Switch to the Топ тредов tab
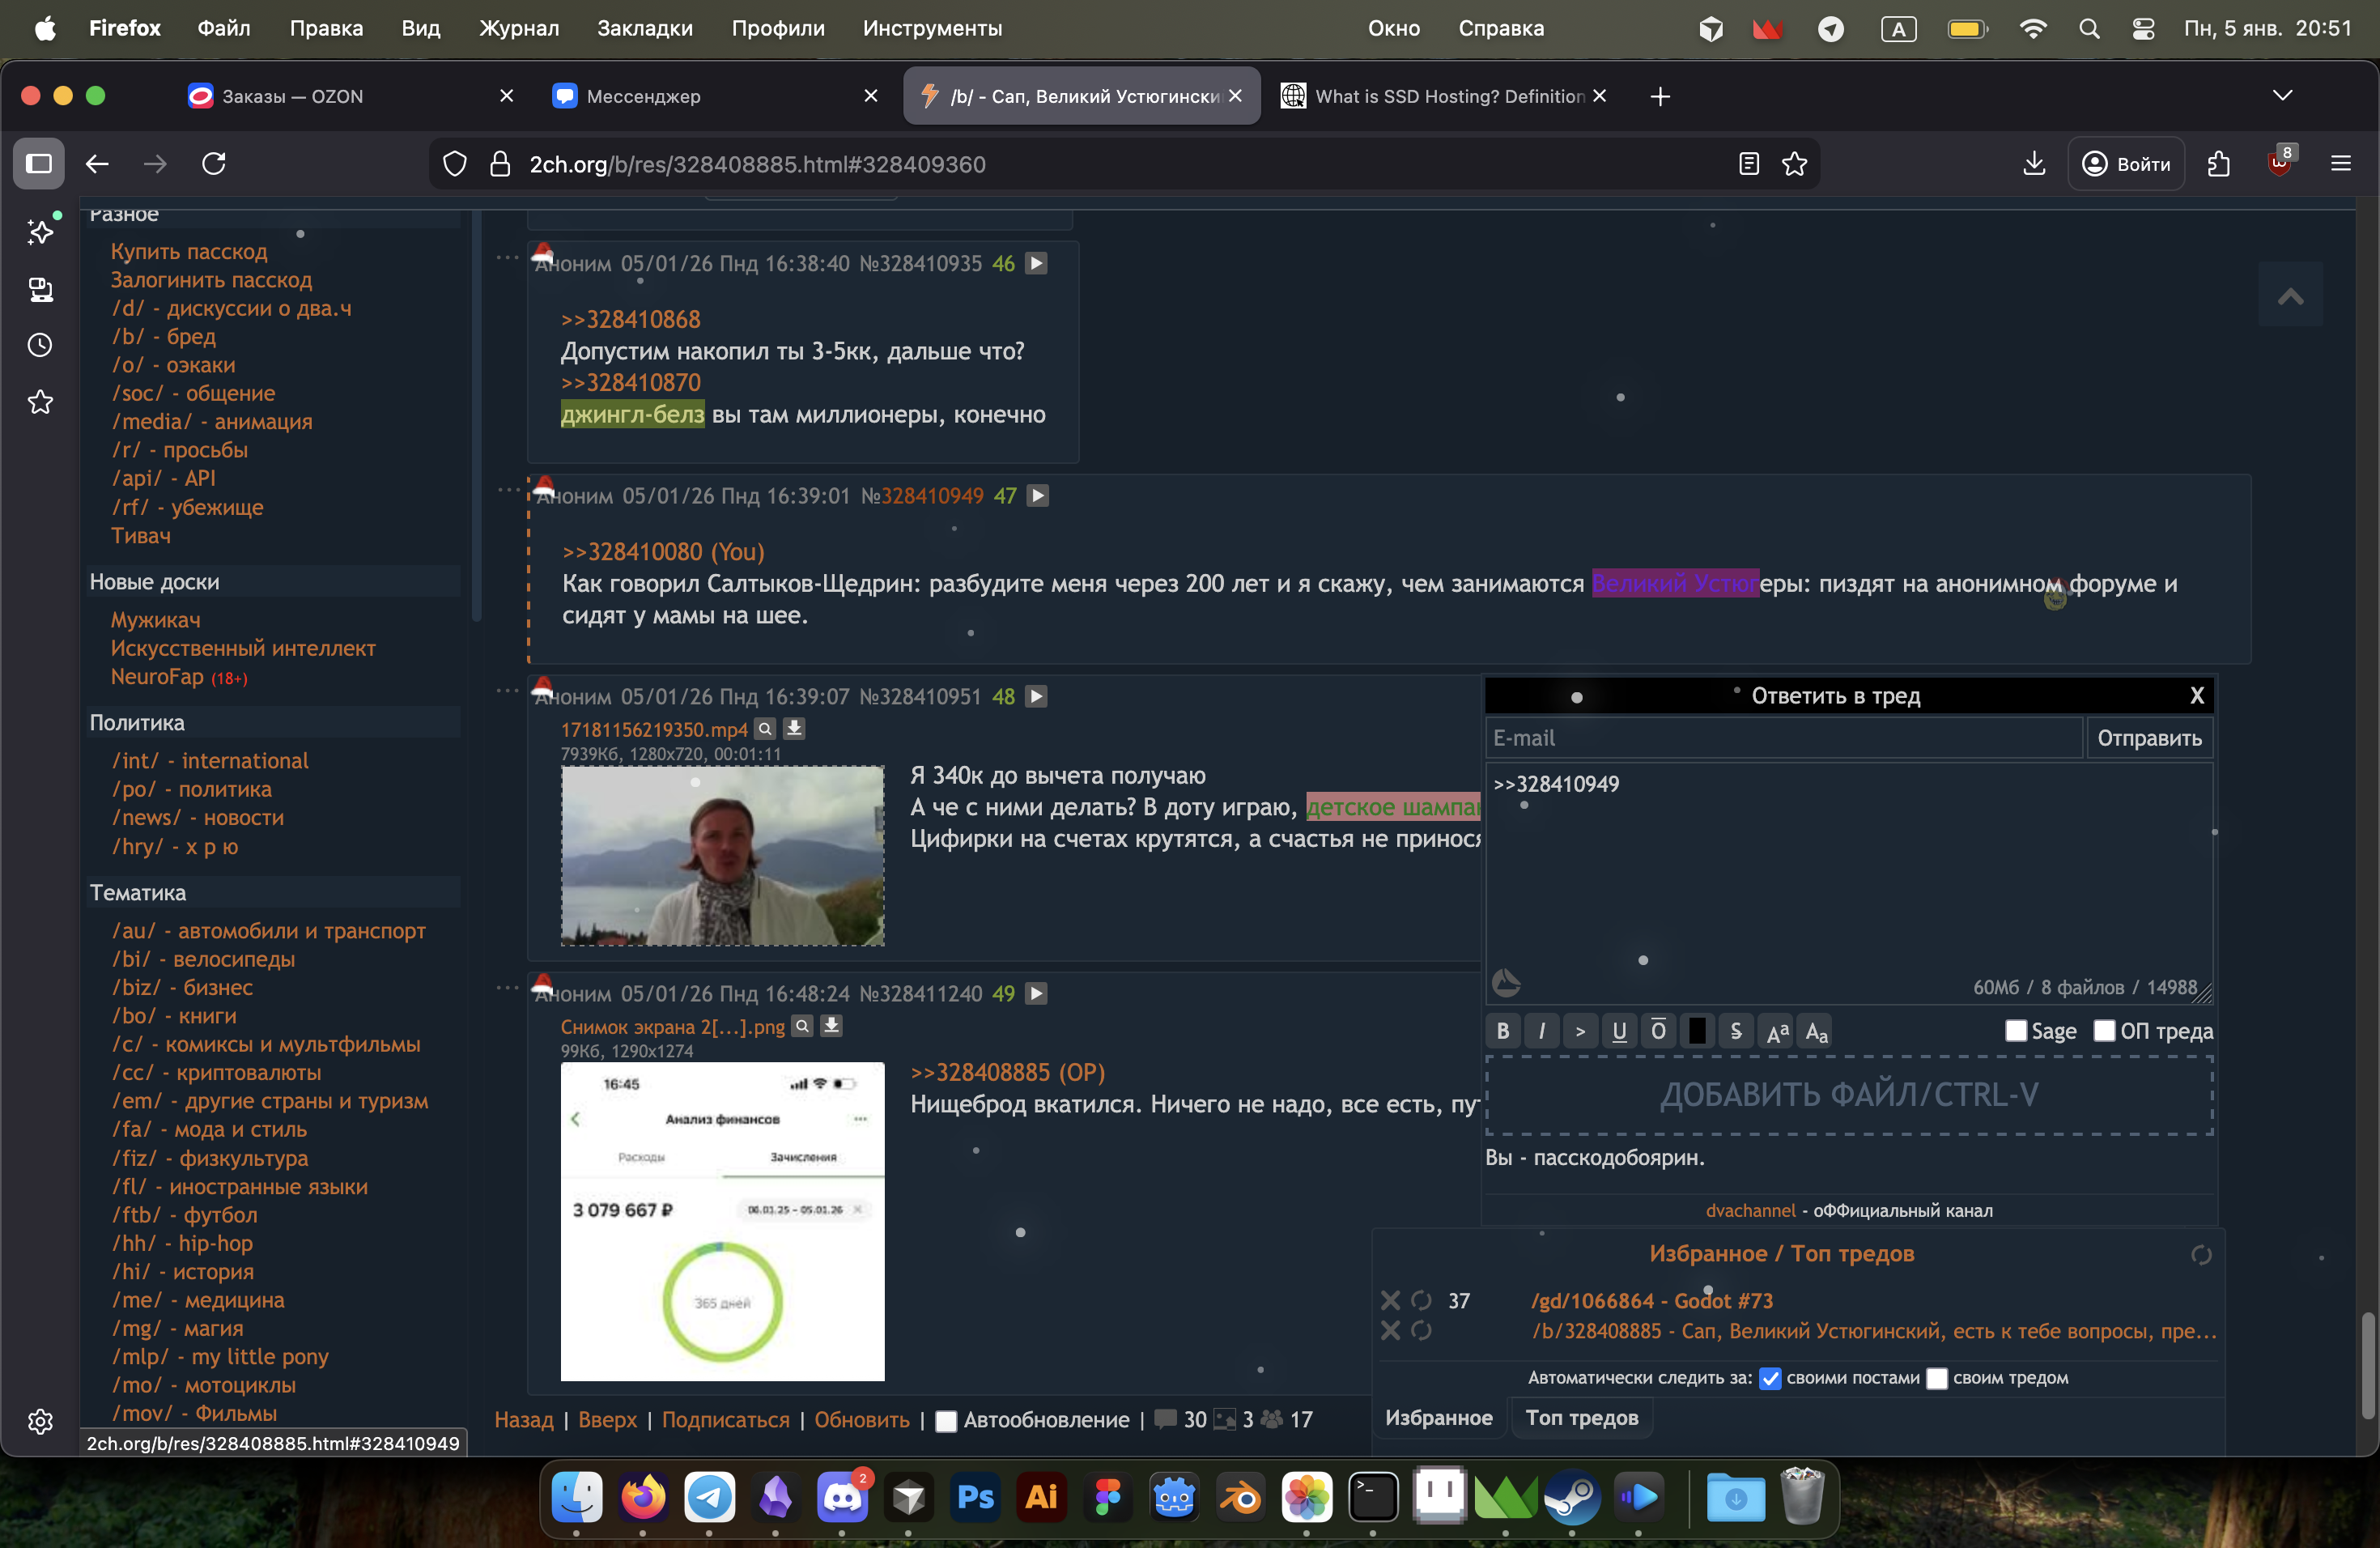Viewport: 2380px width, 1548px height. [1581, 1418]
